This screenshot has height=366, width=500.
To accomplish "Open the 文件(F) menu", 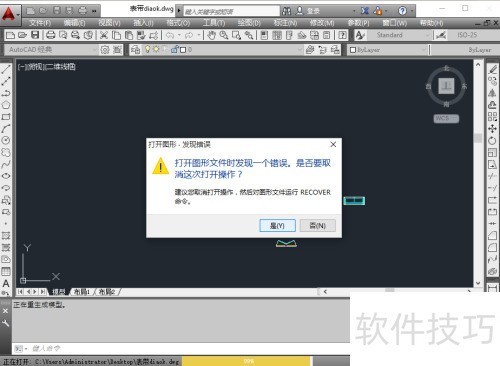I will (x=40, y=23).
